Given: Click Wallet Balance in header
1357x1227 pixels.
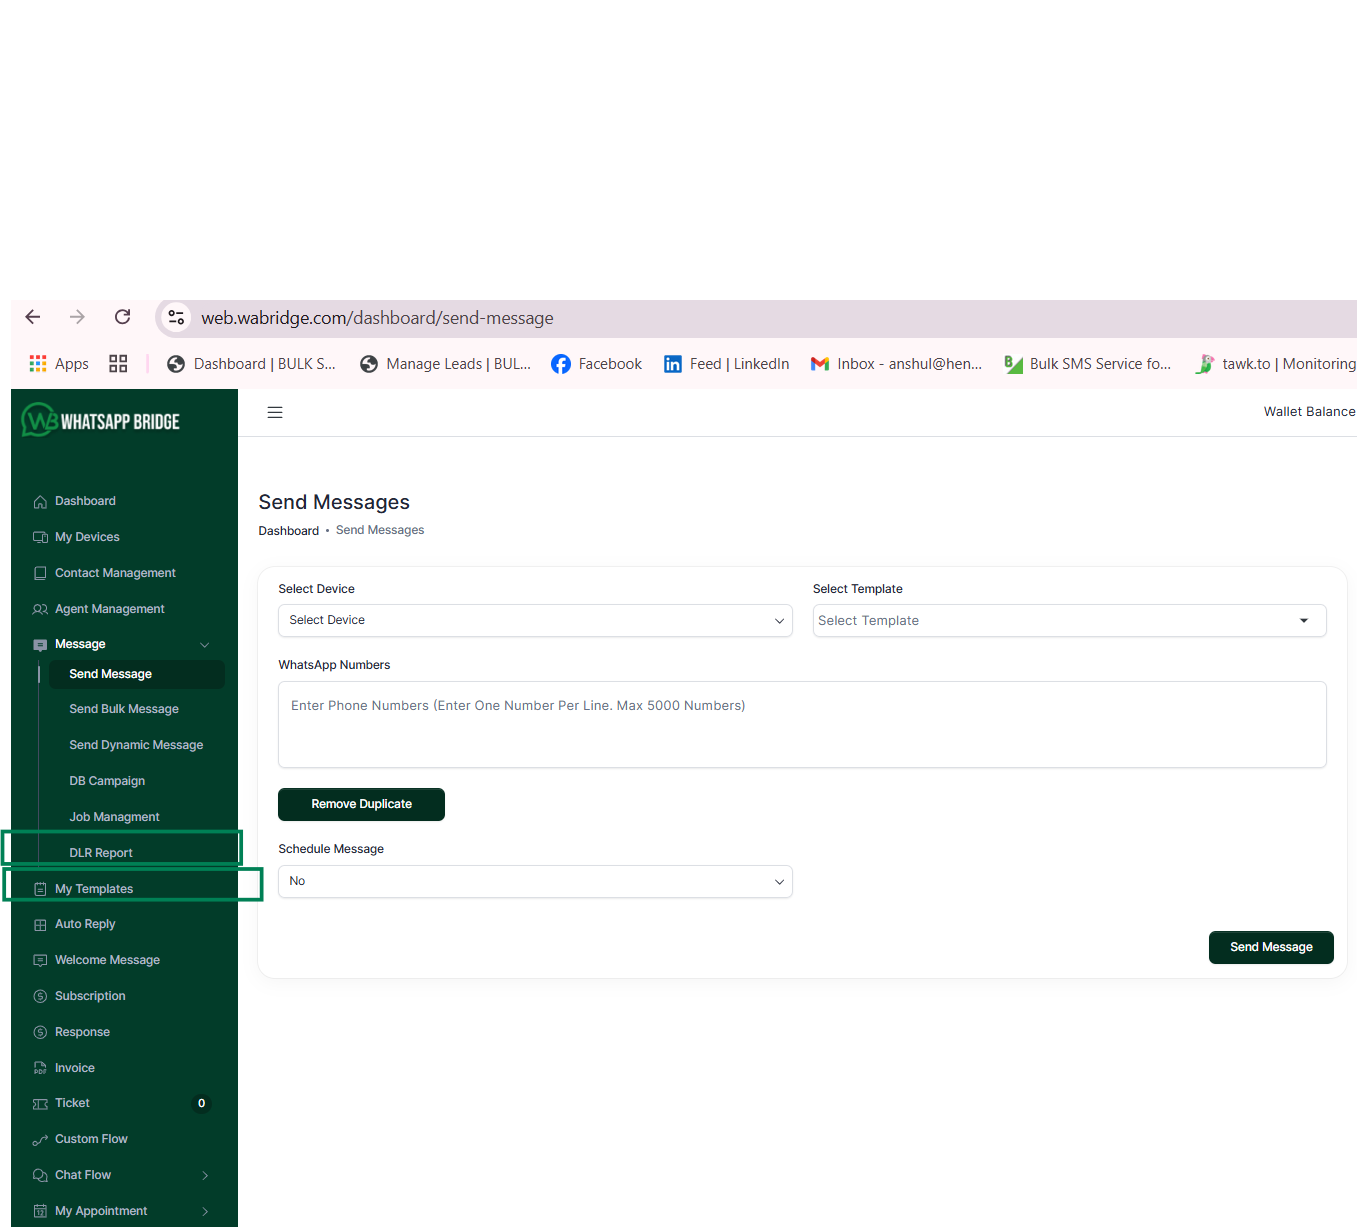Looking at the screenshot, I should (1309, 412).
